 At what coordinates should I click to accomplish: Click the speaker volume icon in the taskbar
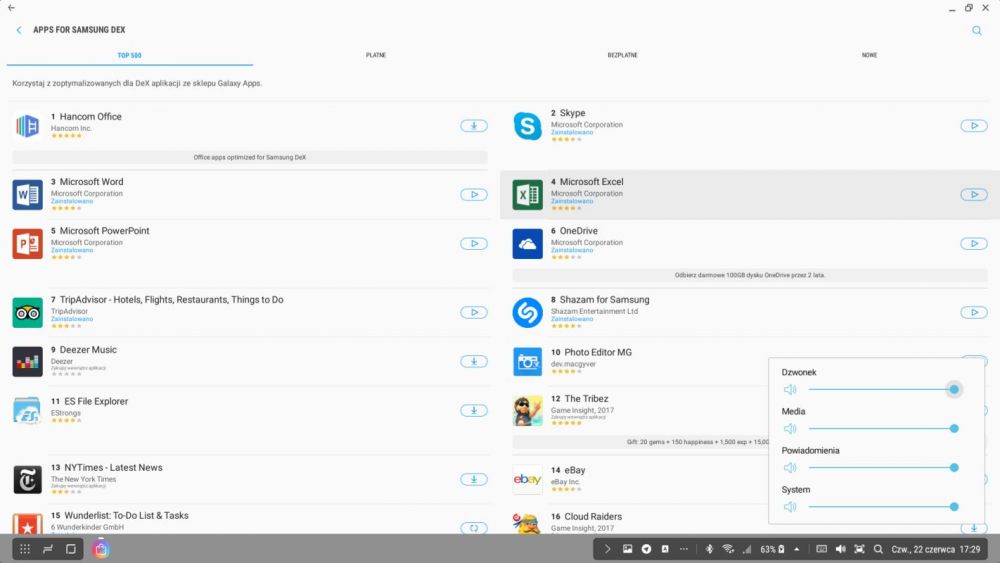[x=841, y=549]
